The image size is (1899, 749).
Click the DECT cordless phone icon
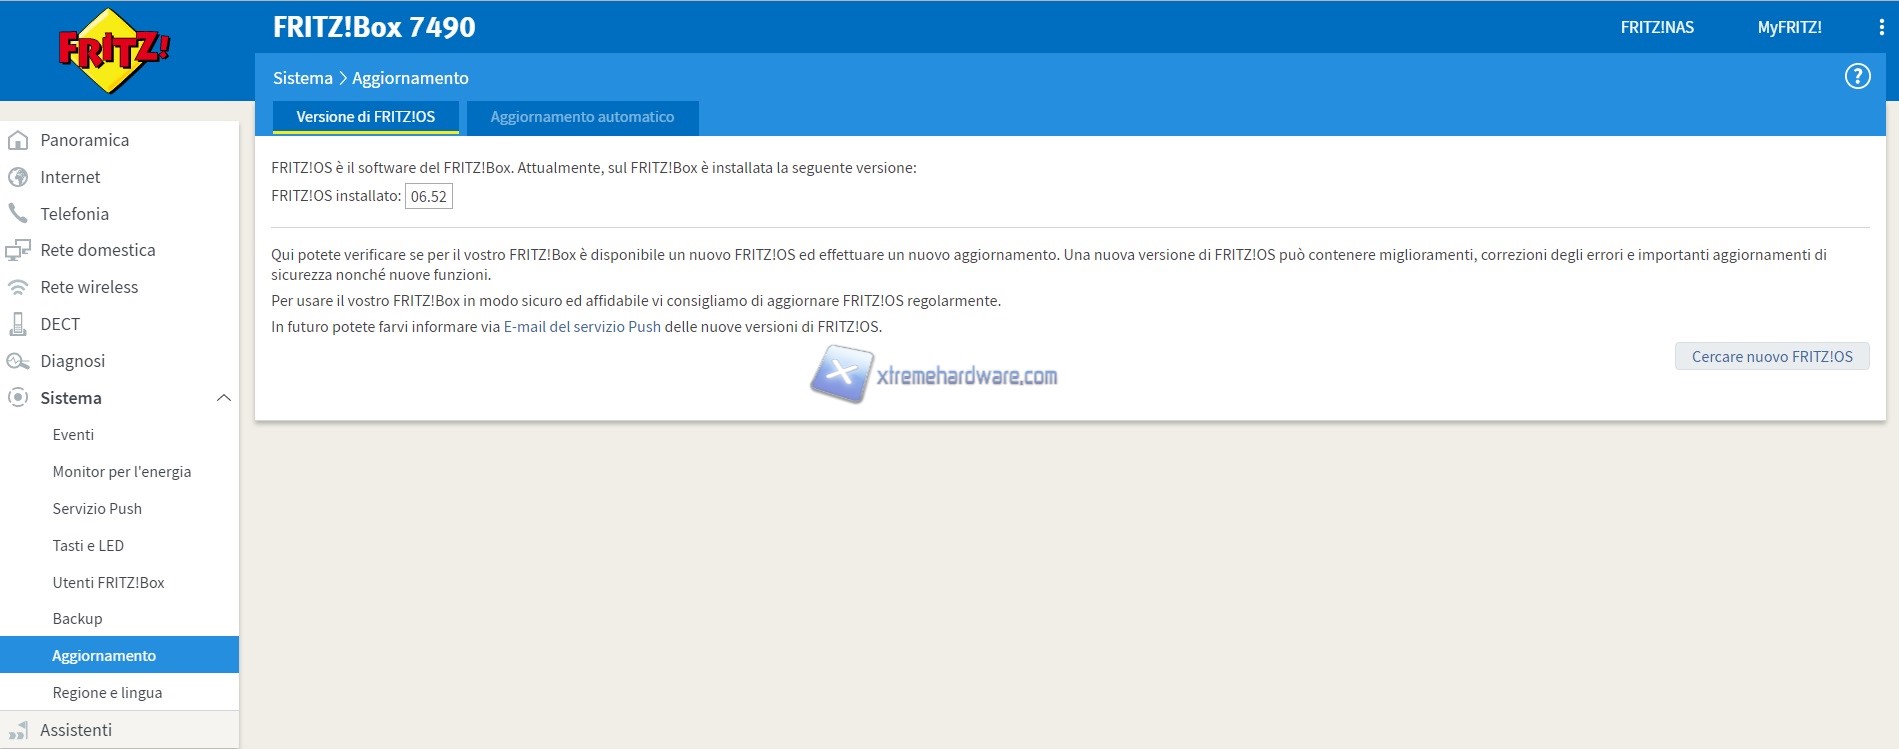[18, 324]
